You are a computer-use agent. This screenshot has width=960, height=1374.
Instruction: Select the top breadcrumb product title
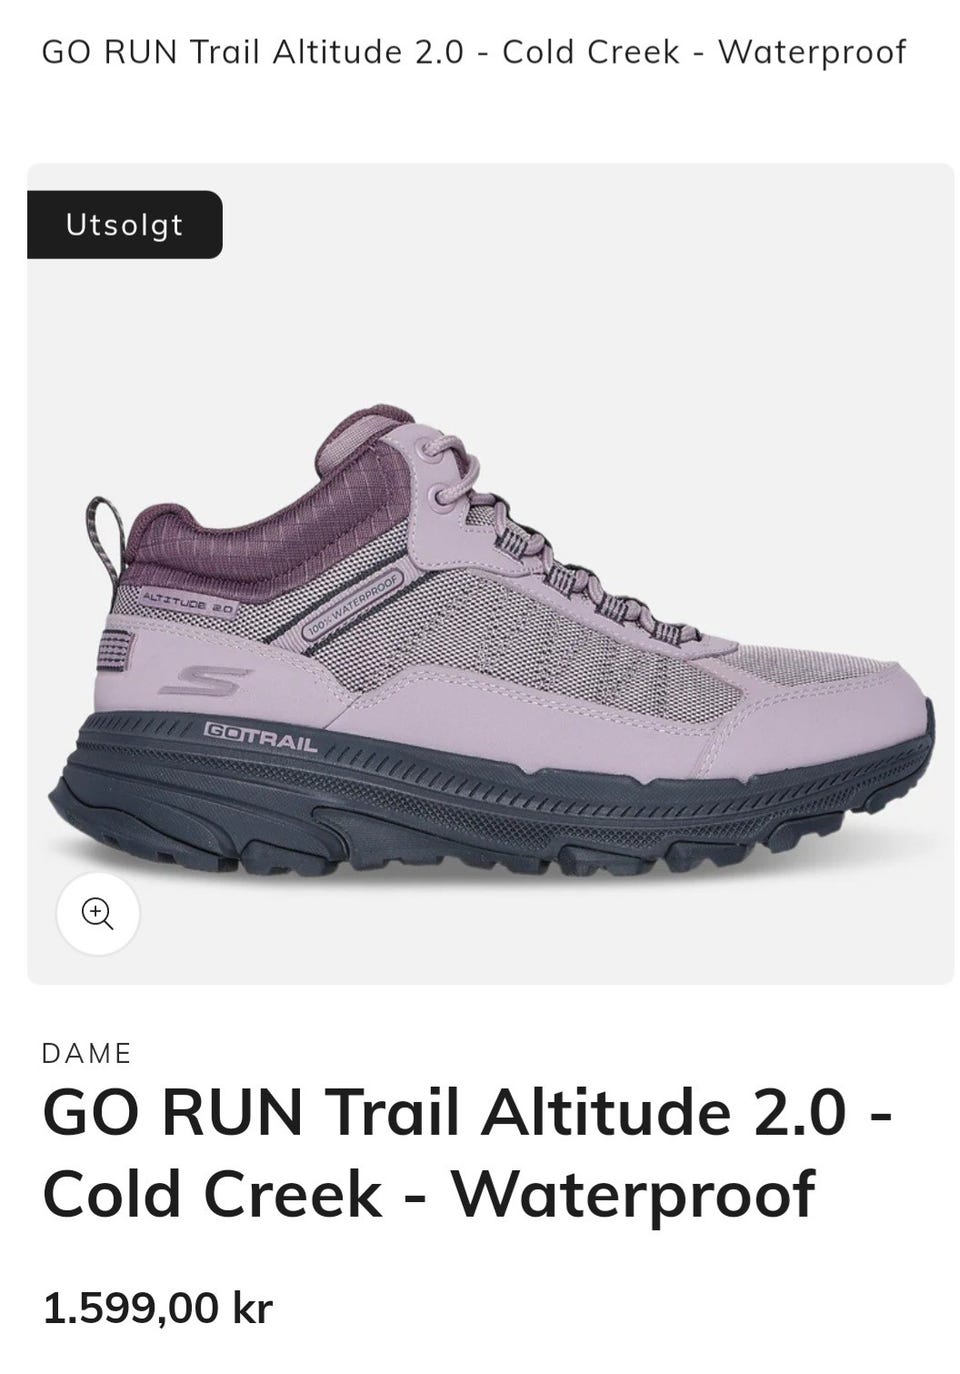click(x=474, y=52)
